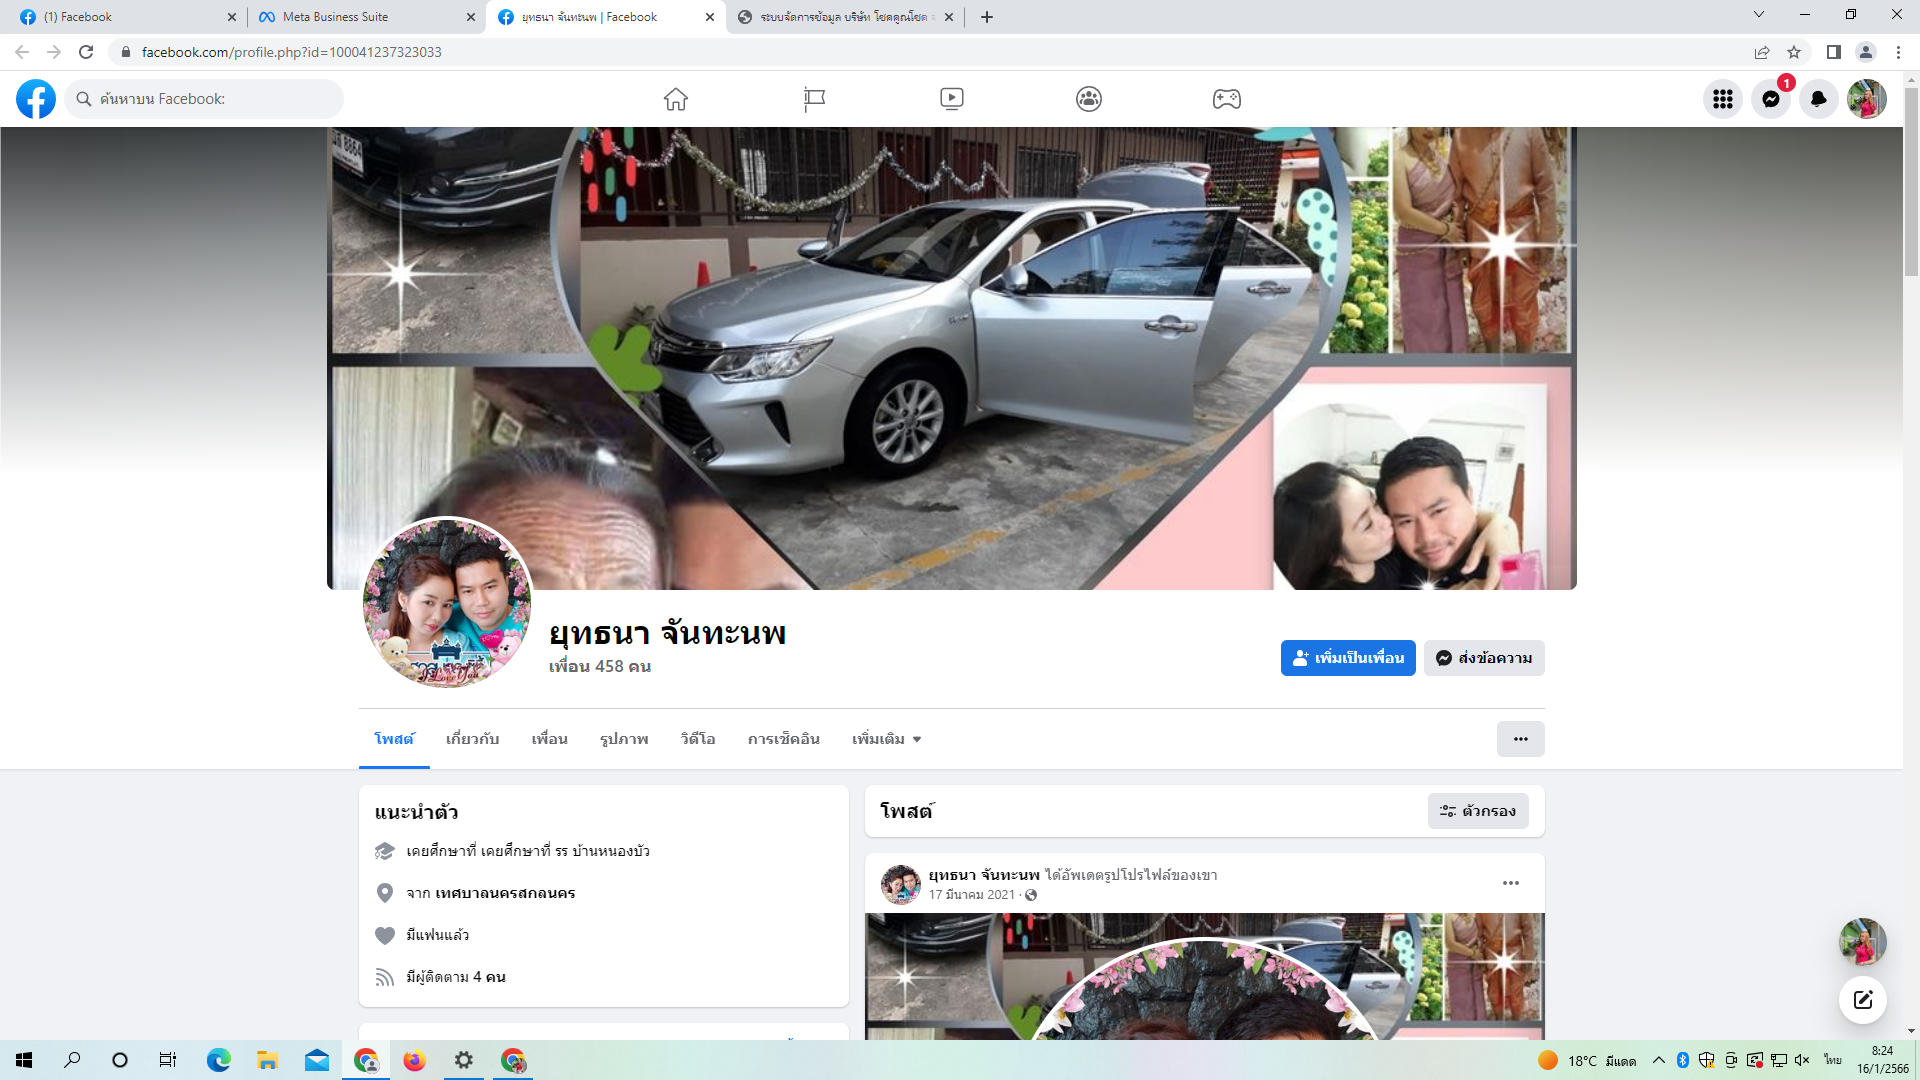This screenshot has width=1920, height=1080.
Task: Open the ตัวกรอง filter button
Action: pyautogui.click(x=1477, y=811)
